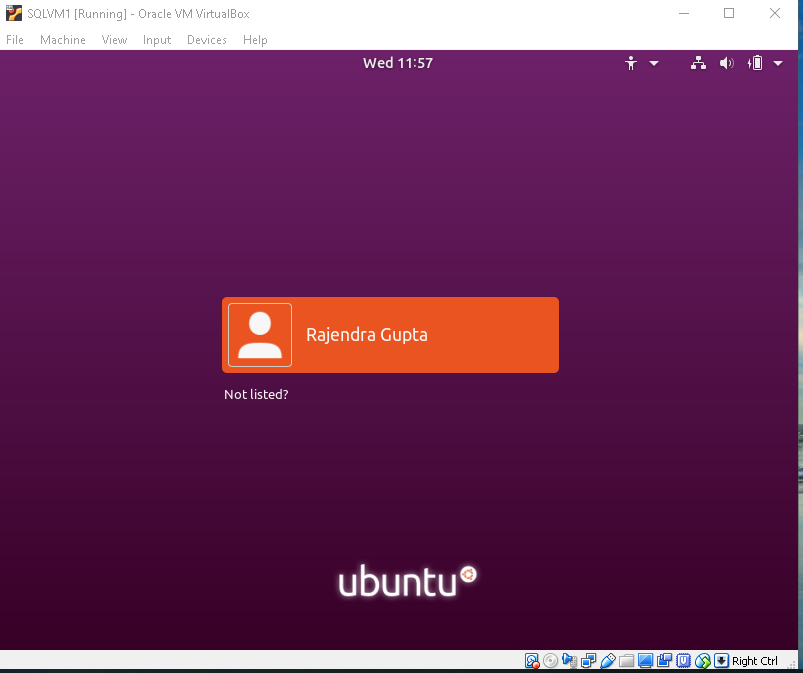The height and width of the screenshot is (673, 803).
Task: Click the hard disk activity indicator
Action: [x=533, y=661]
